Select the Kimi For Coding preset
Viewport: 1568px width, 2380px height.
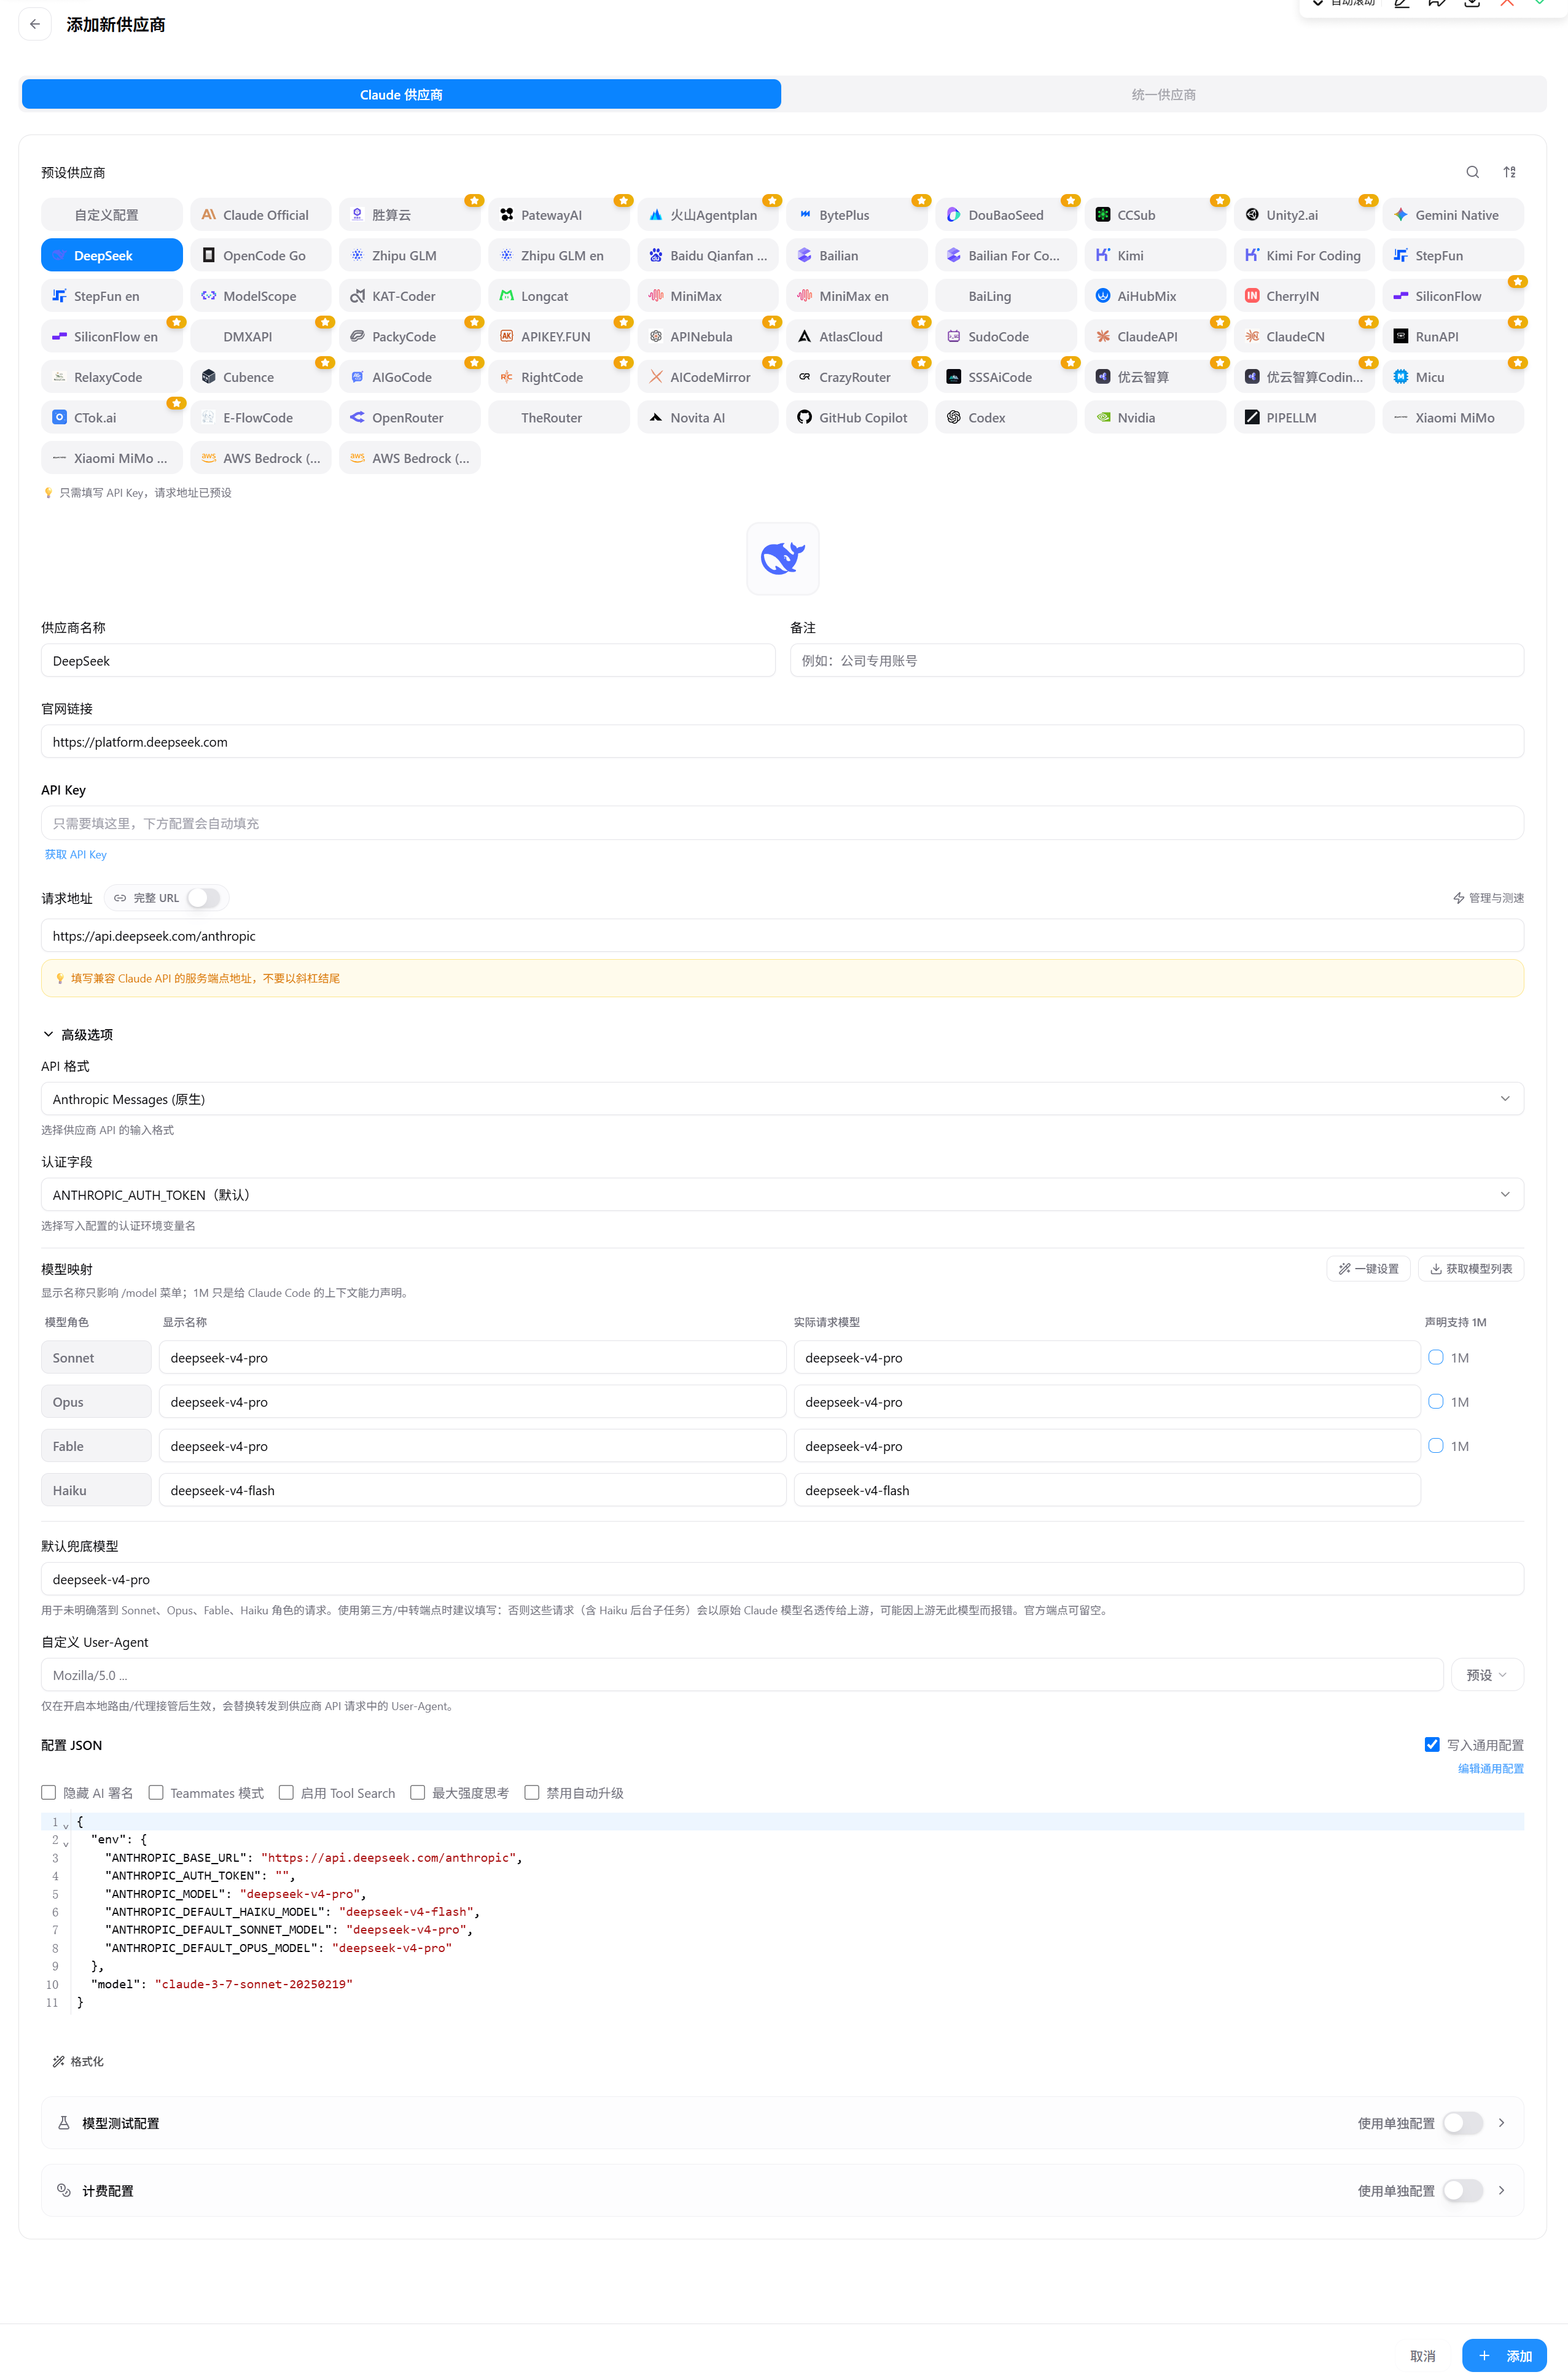[x=1304, y=256]
